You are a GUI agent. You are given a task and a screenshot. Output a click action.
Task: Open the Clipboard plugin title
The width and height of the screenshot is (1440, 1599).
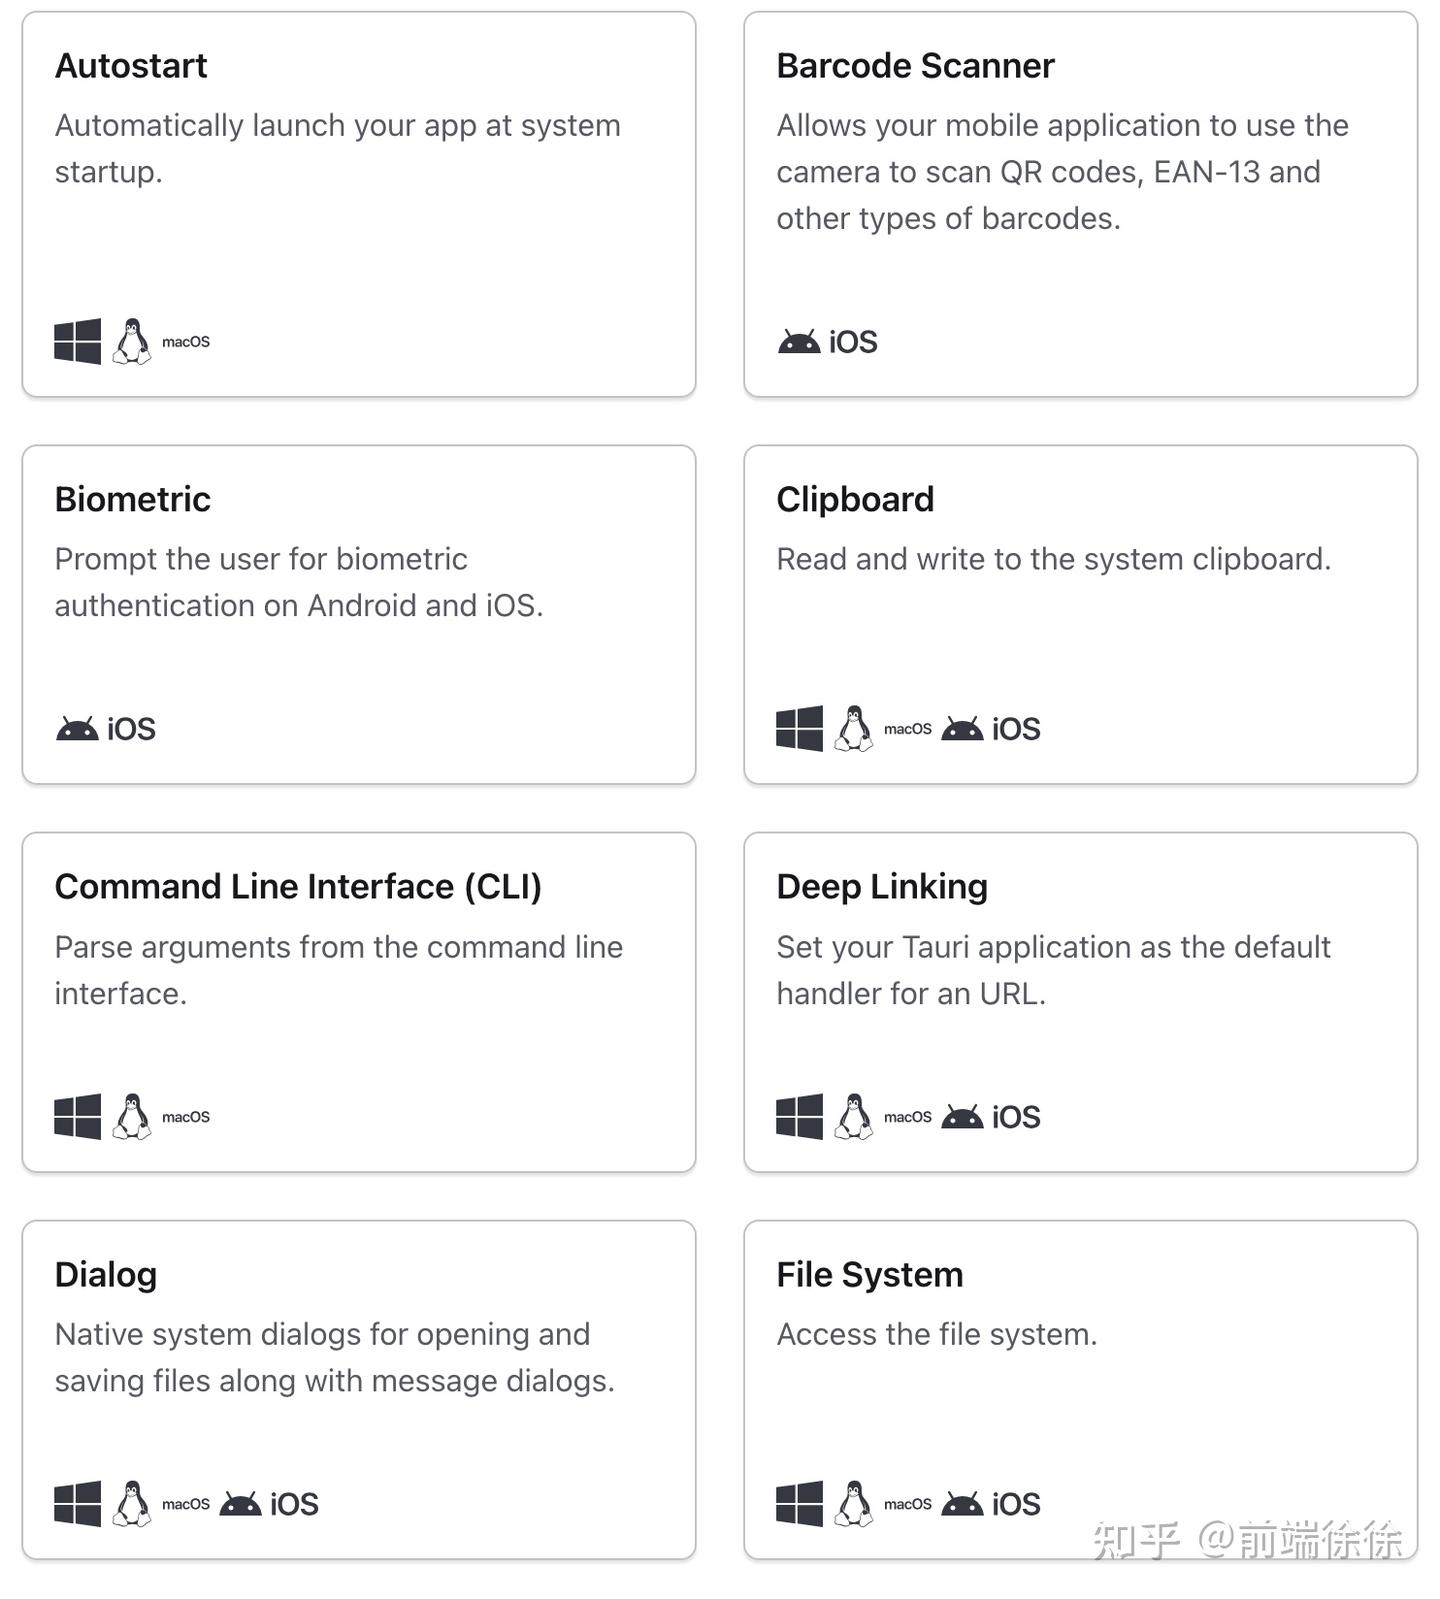[855, 499]
